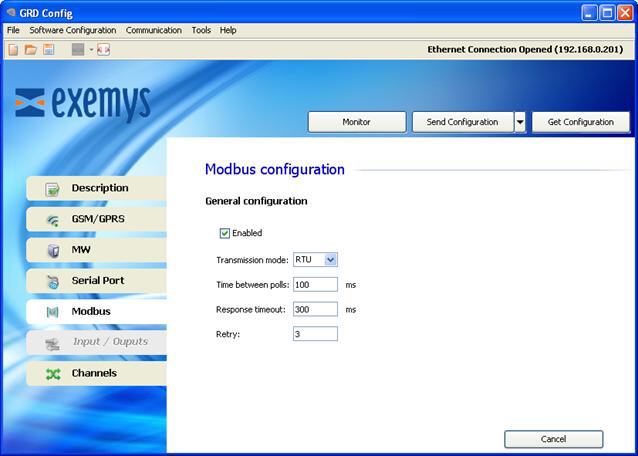Open the gray toolbar dropdown arrow

pos(90,49)
